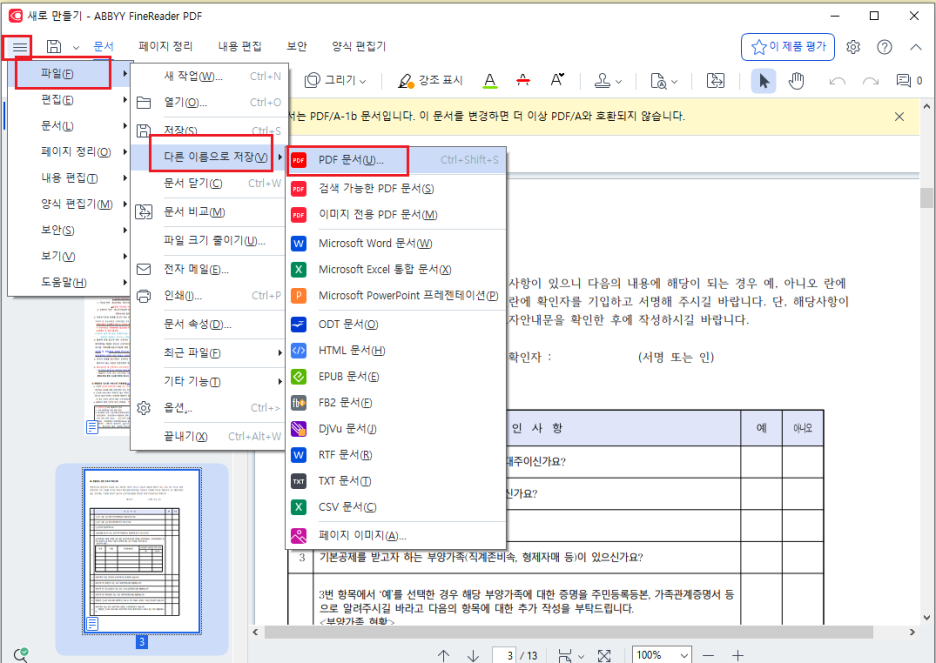Select the insert text caret tool
936x663 pixels.
coord(557,81)
